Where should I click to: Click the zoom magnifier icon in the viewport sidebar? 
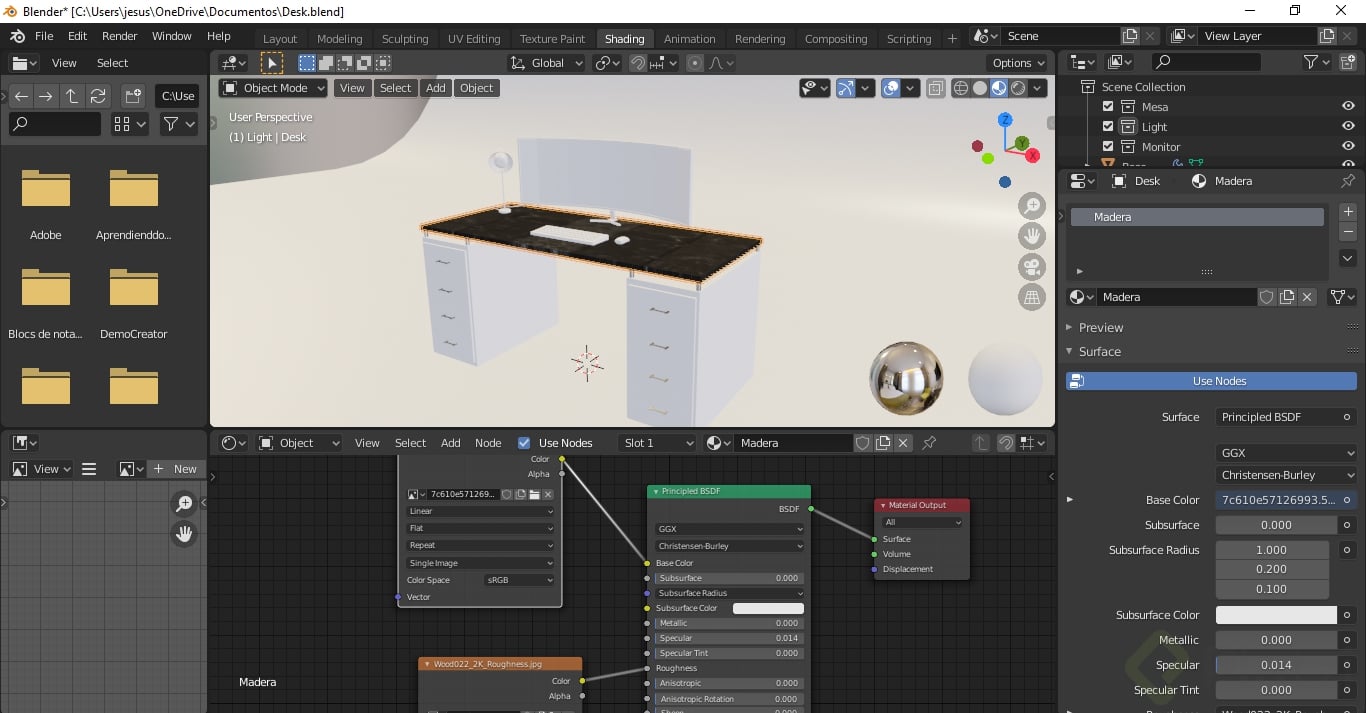[1031, 205]
